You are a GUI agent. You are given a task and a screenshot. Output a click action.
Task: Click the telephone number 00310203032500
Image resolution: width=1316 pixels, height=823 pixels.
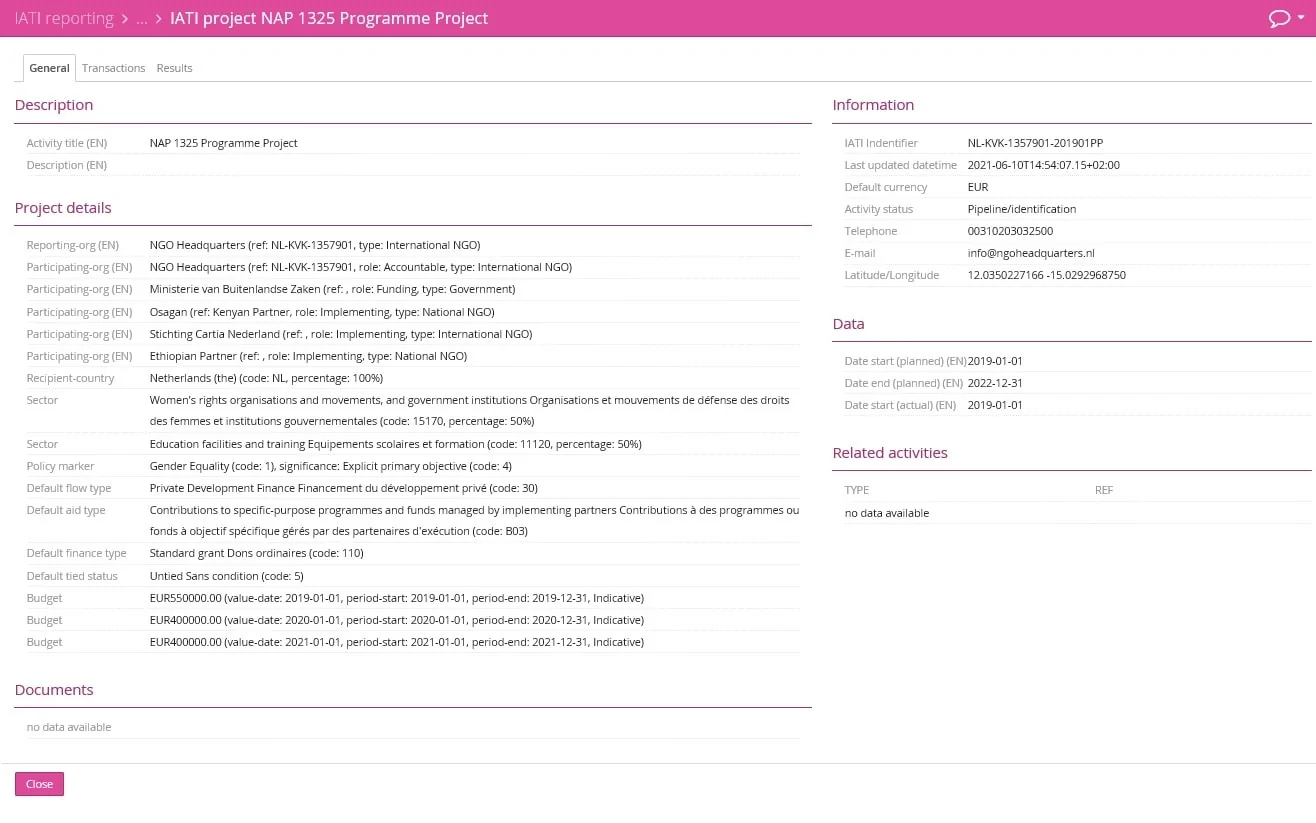click(x=1010, y=231)
